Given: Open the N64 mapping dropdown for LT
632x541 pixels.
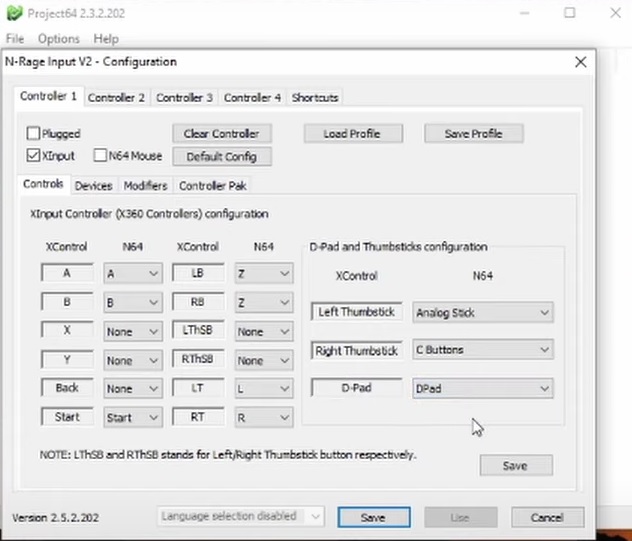Looking at the screenshot, I should click(x=264, y=389).
